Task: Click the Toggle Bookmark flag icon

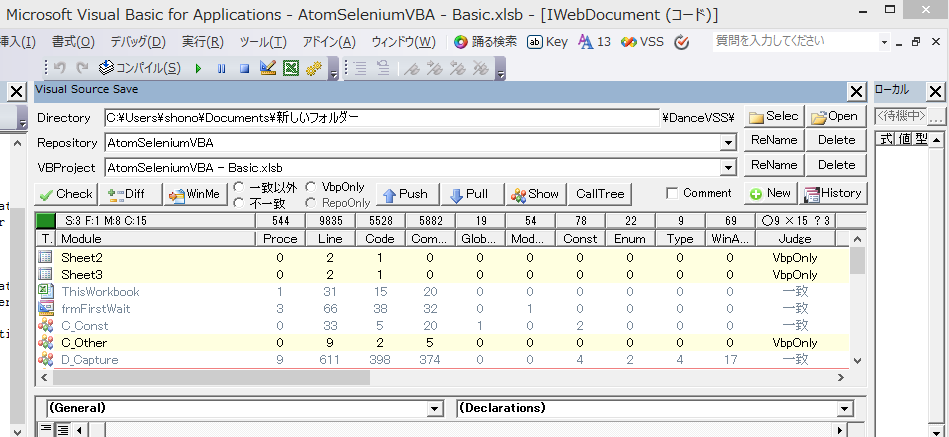Action: pyautogui.click(x=412, y=68)
